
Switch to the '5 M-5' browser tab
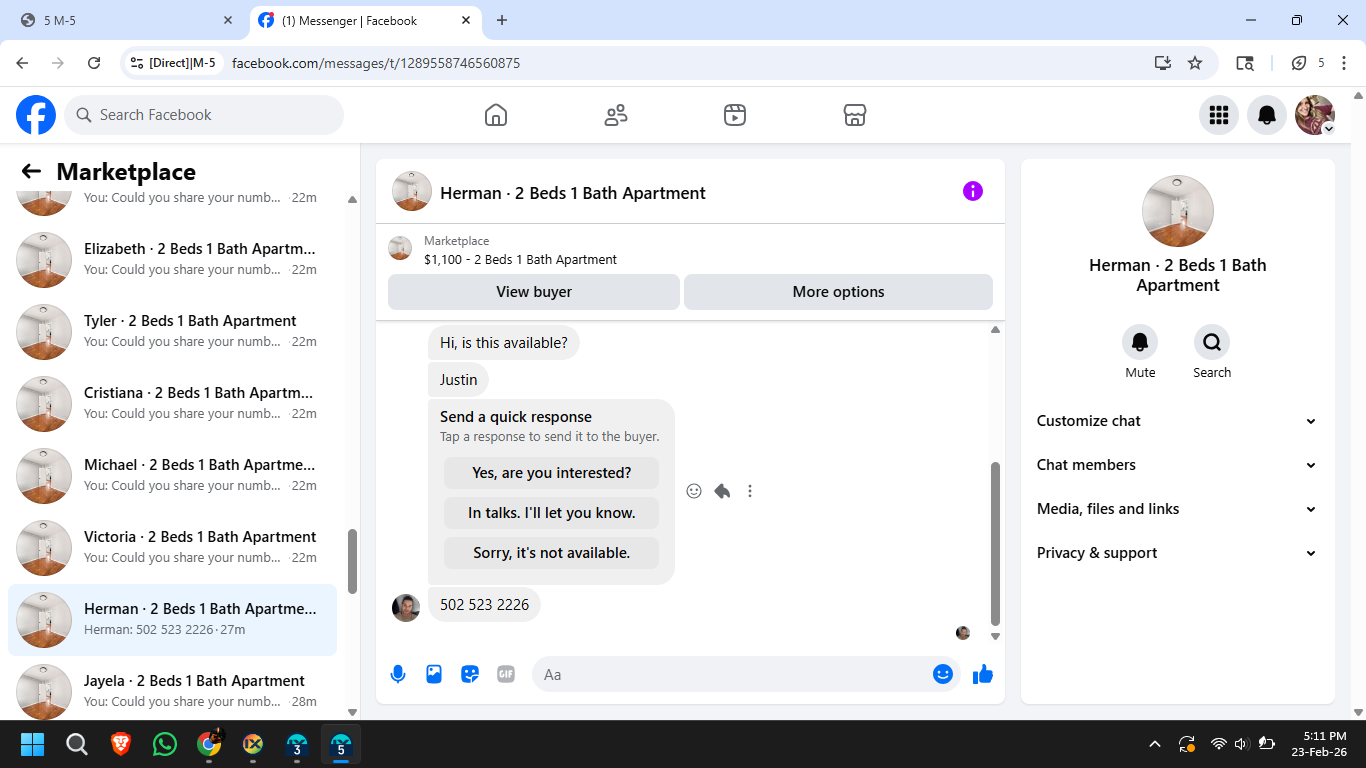coord(125,20)
